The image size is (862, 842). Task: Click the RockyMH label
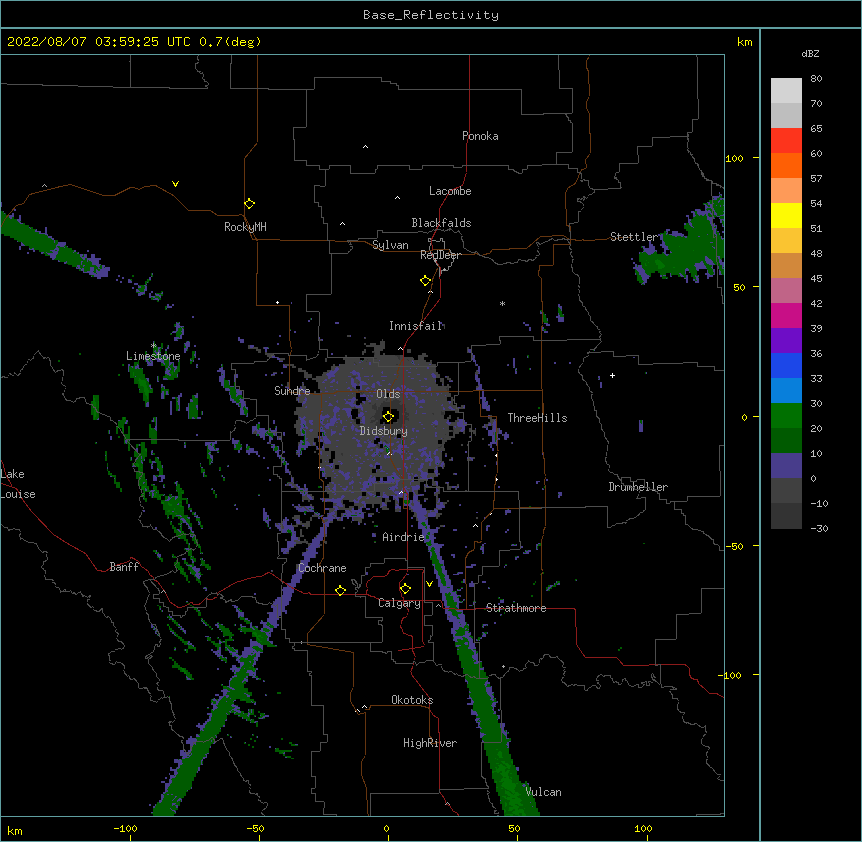point(245,227)
